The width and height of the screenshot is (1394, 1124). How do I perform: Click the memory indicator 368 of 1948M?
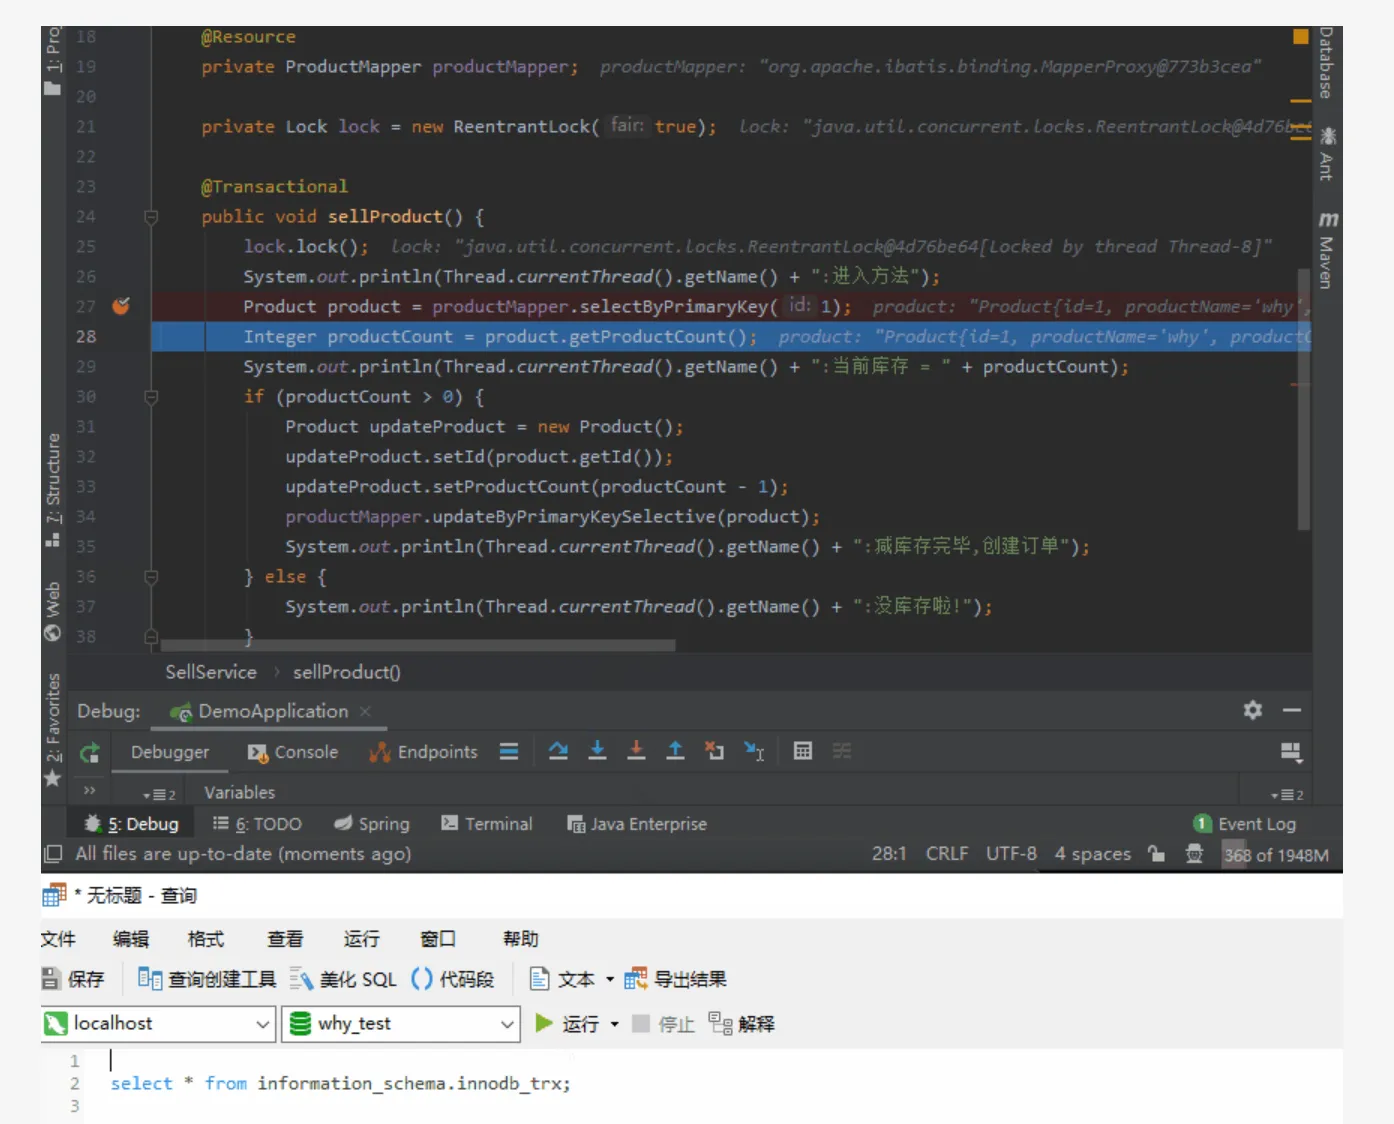point(1276,855)
